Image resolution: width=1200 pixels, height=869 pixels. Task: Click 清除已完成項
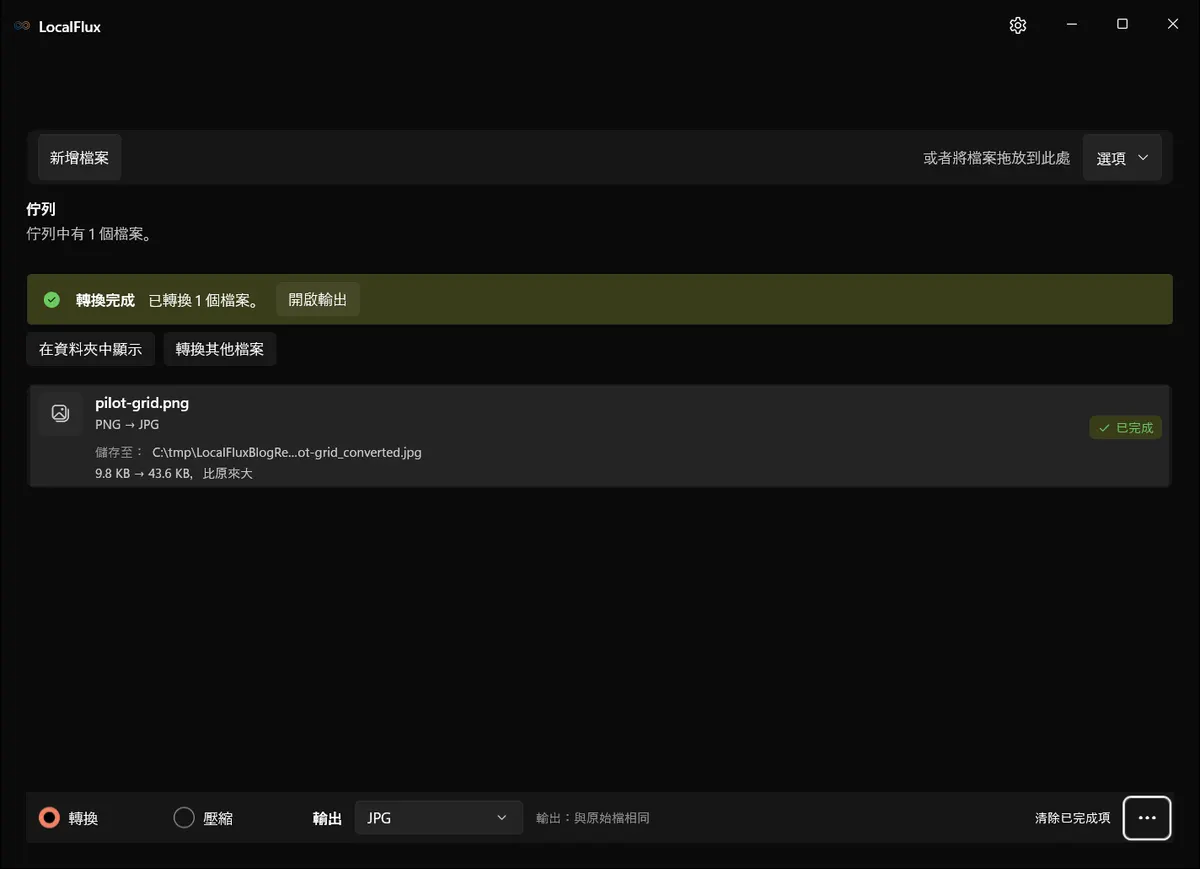[1072, 818]
